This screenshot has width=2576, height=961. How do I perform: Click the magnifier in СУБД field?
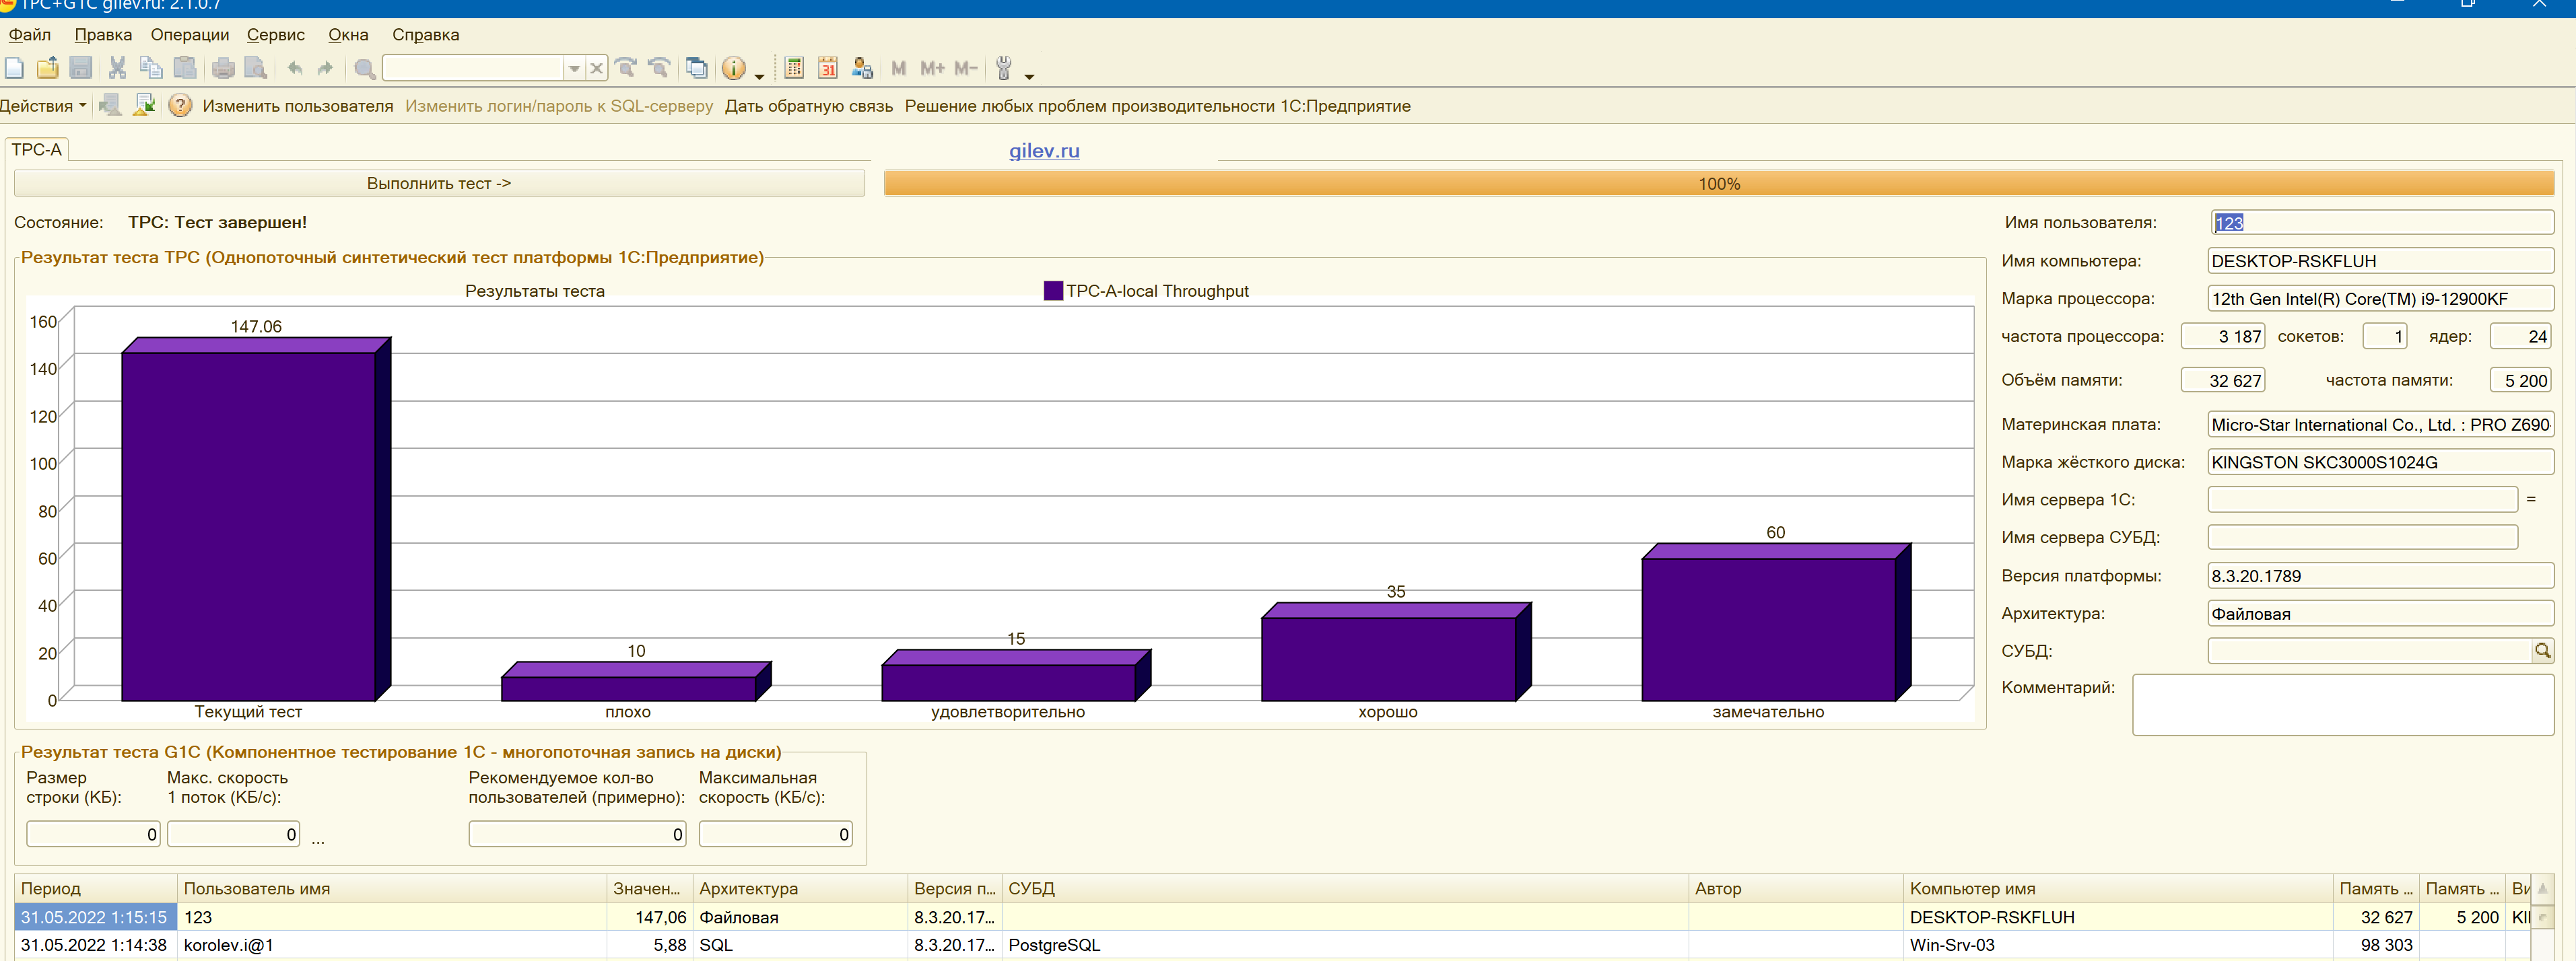[x=2542, y=651]
